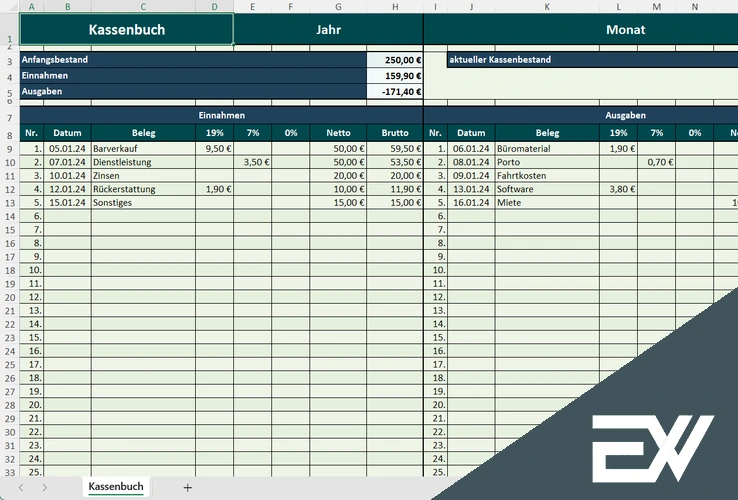The width and height of the screenshot is (738, 500).
Task: Select the date 10.01.24 cell
Action: click(x=67, y=176)
